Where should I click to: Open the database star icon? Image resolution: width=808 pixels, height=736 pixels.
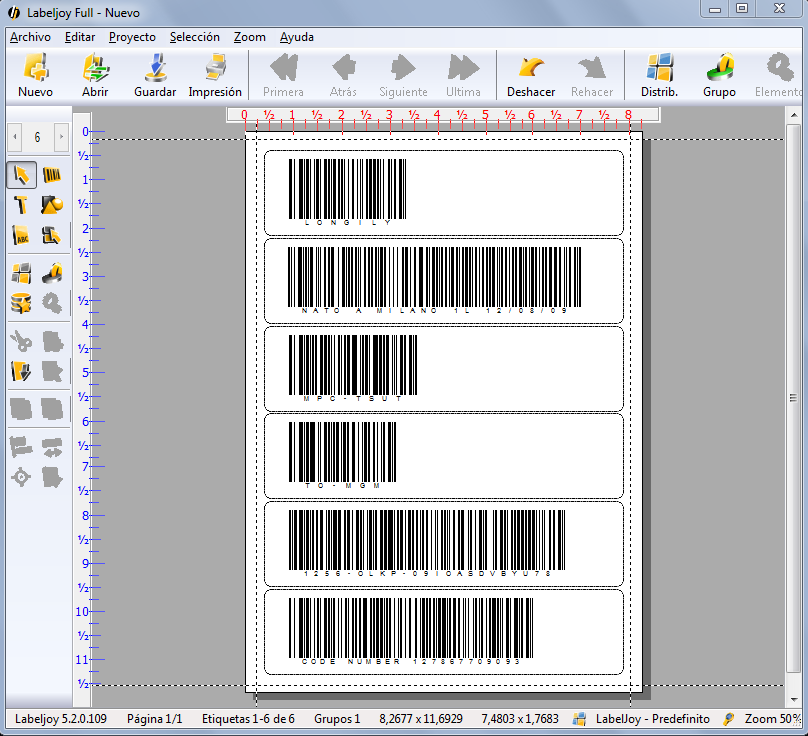(x=22, y=303)
